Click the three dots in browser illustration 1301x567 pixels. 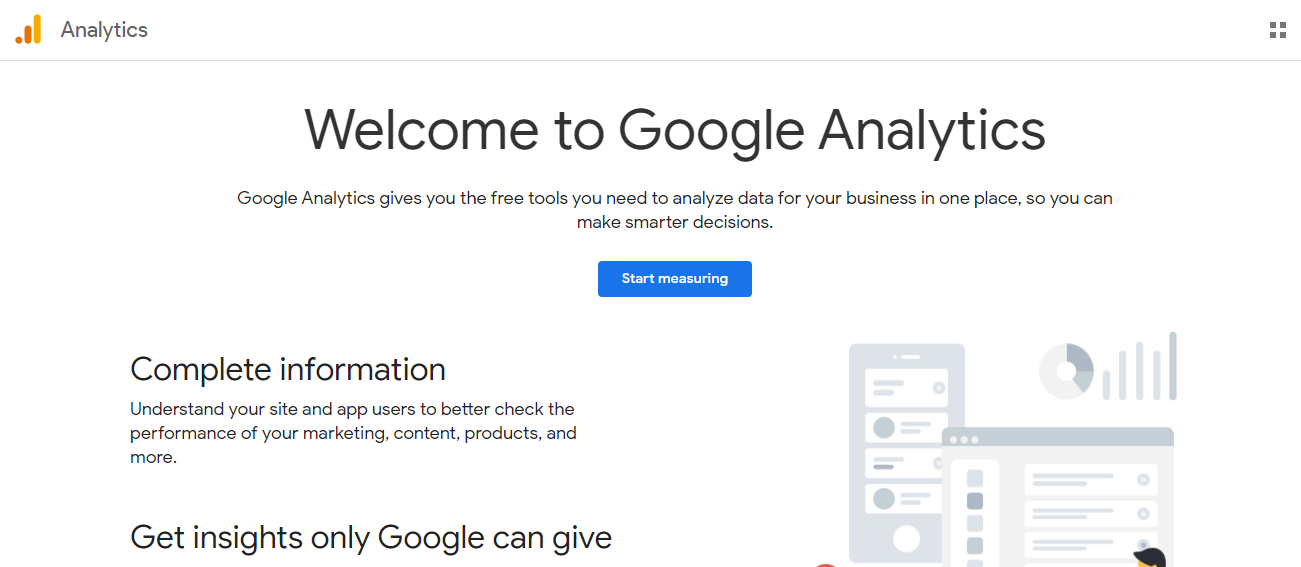[x=964, y=440]
